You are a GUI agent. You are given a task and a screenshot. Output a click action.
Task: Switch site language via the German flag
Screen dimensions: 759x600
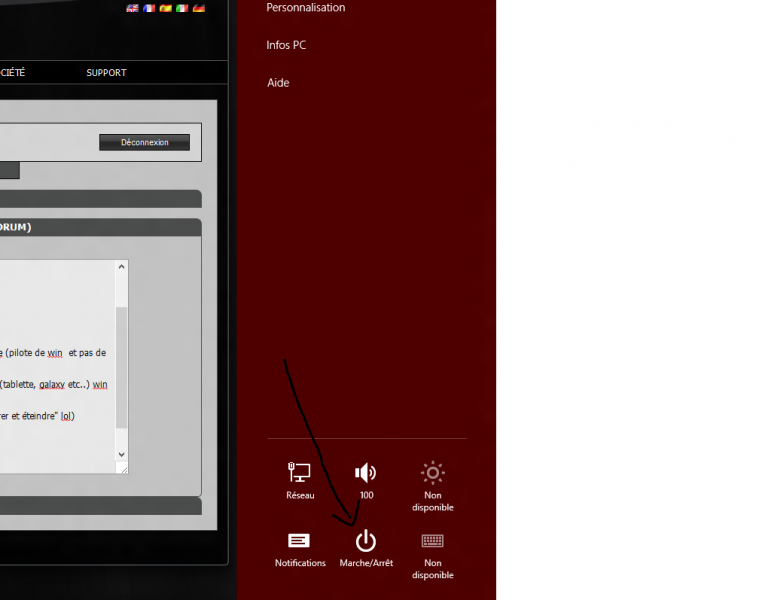198,8
